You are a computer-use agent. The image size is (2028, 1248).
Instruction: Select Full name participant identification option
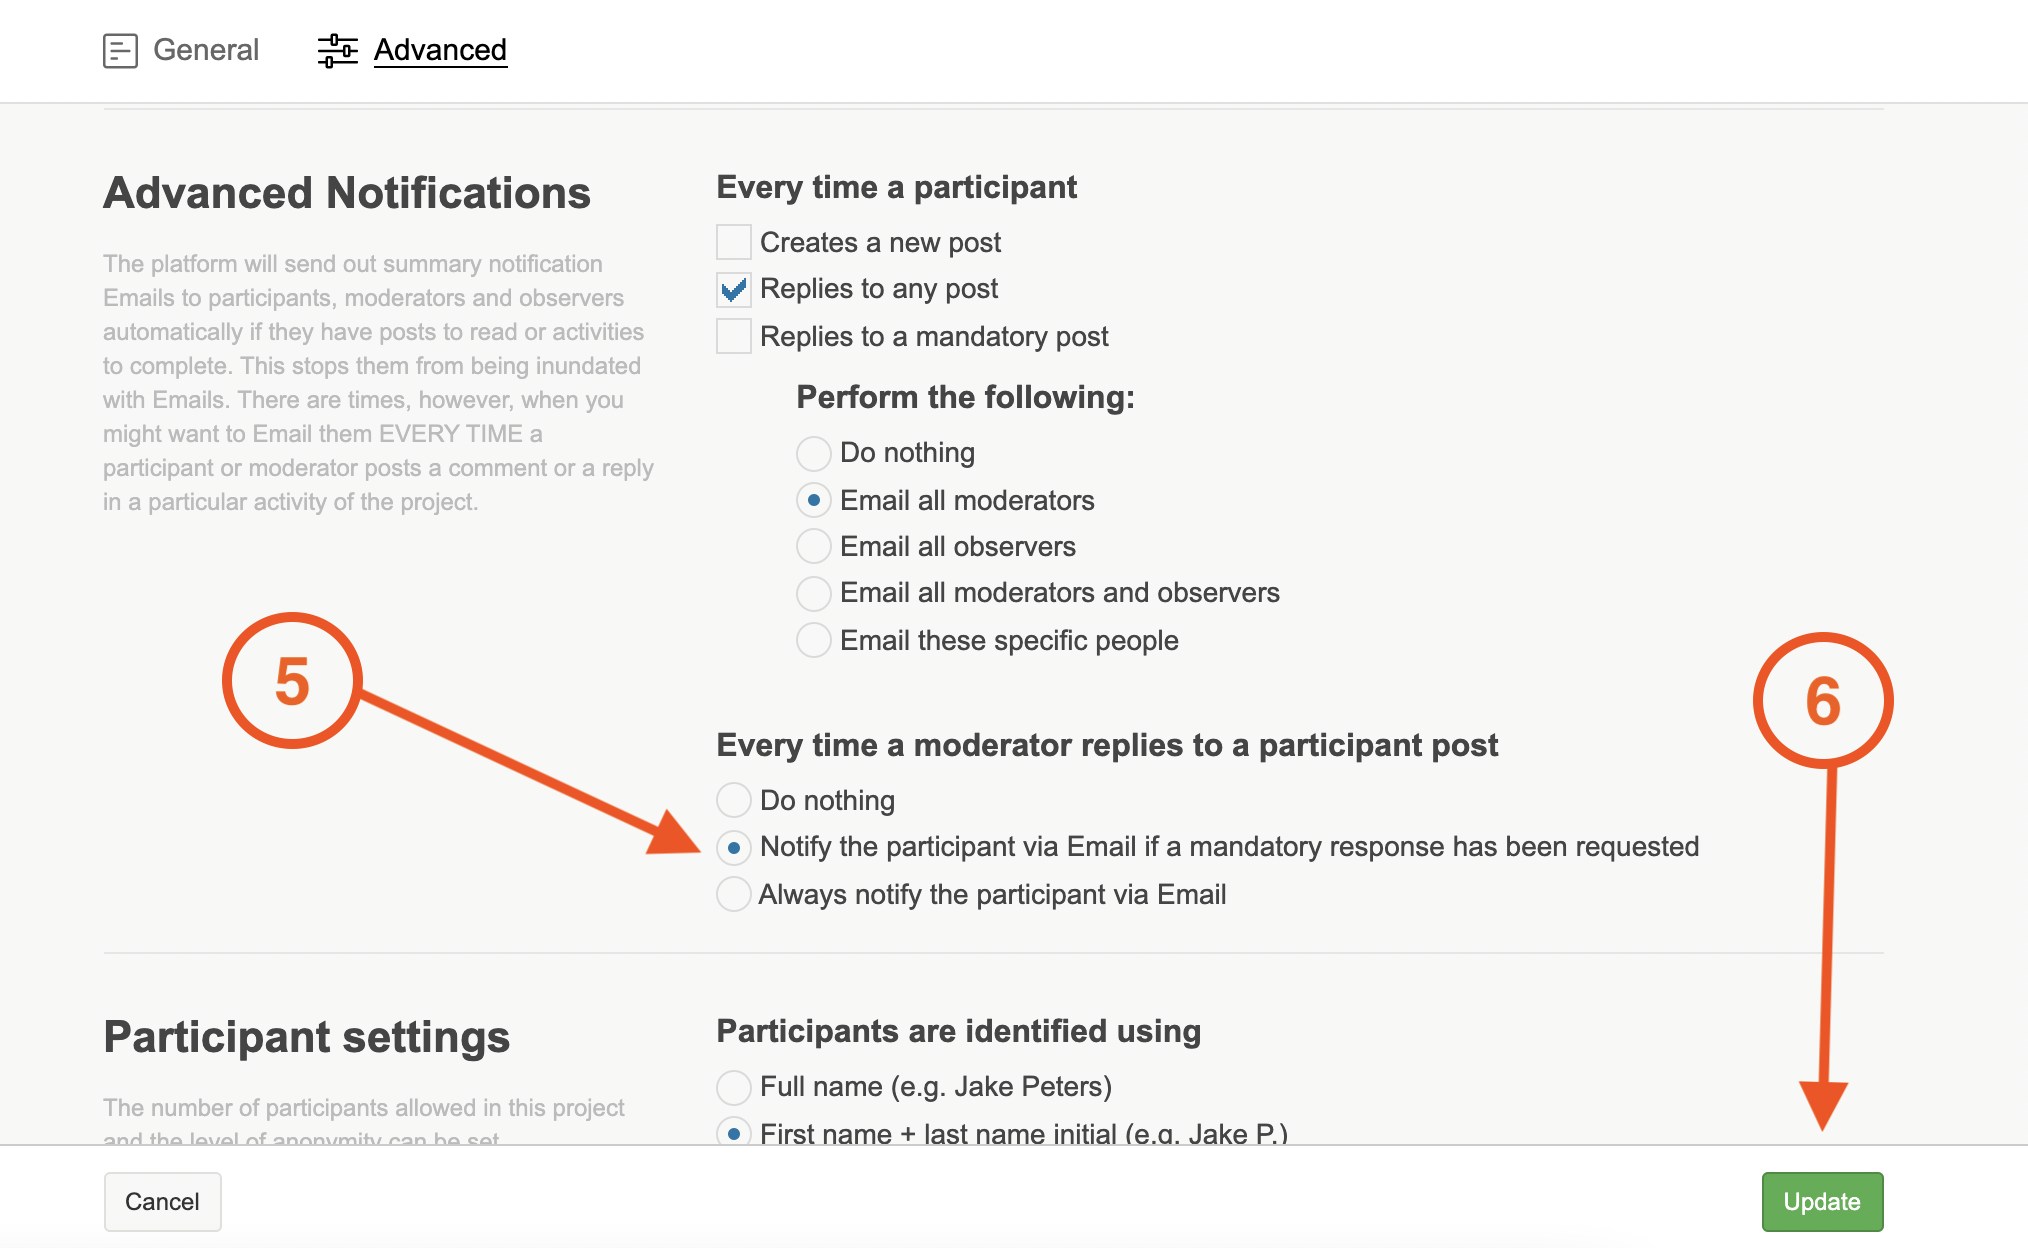(x=734, y=1086)
